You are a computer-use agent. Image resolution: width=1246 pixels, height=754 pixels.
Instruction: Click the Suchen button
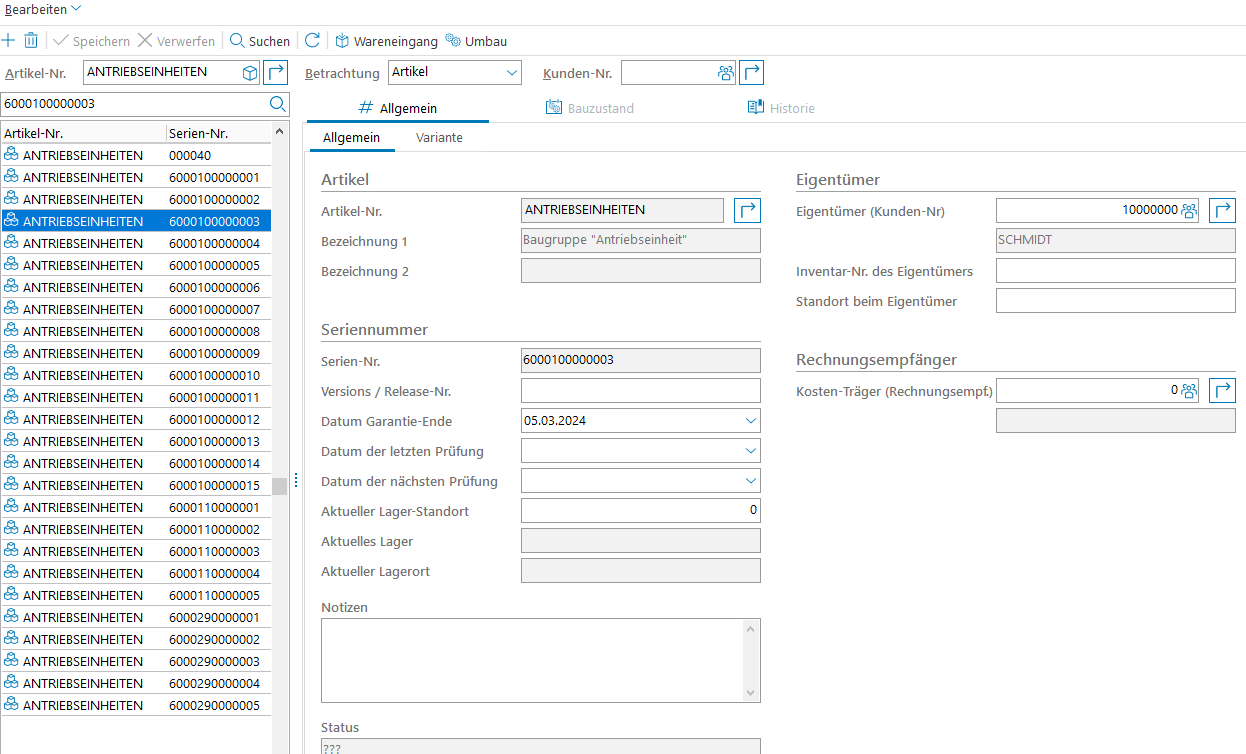point(260,41)
